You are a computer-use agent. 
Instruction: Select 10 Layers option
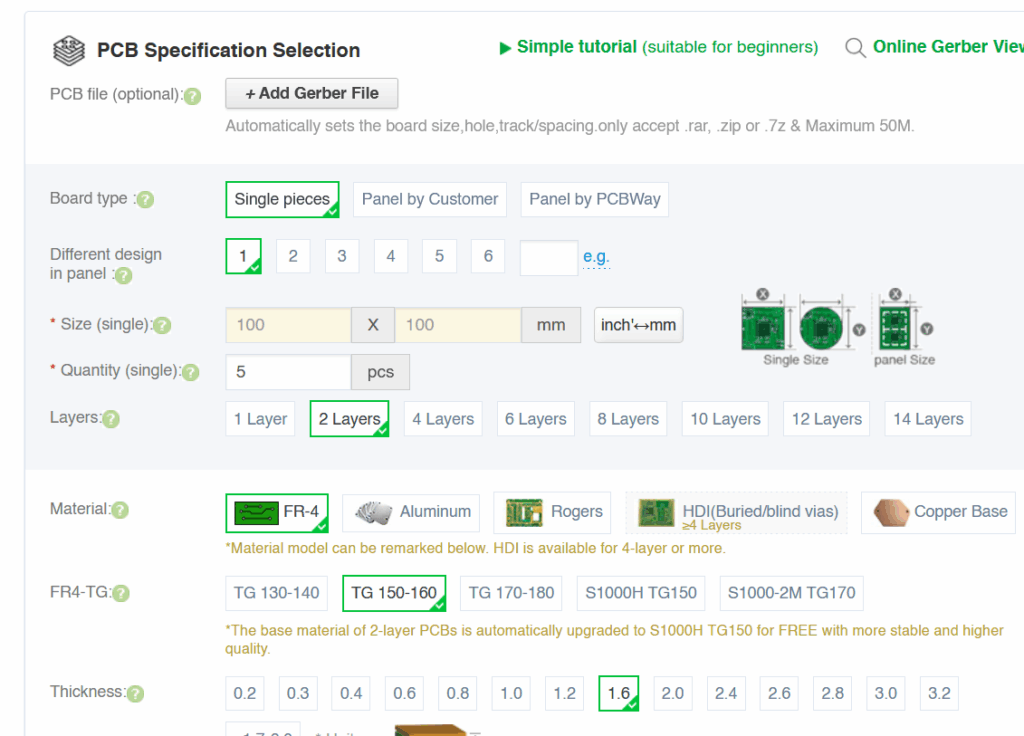tap(725, 419)
